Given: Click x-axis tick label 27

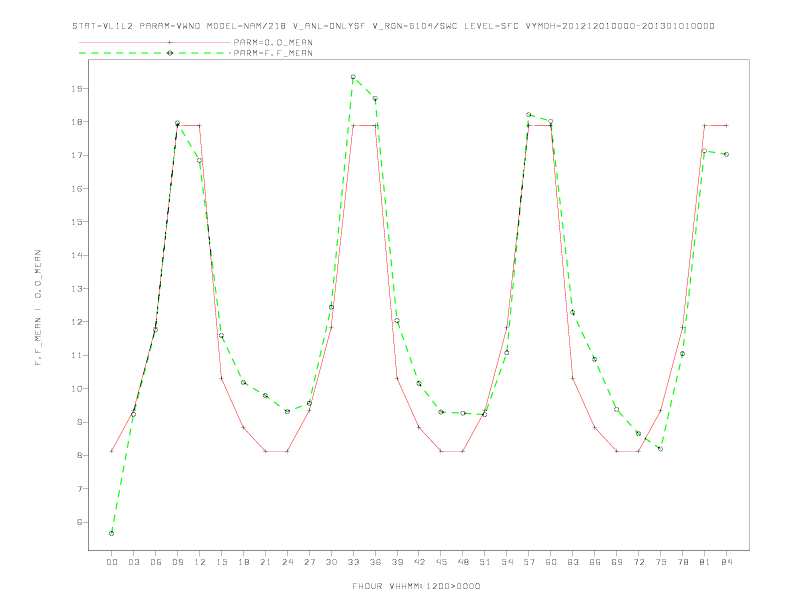Looking at the screenshot, I should coord(309,562).
